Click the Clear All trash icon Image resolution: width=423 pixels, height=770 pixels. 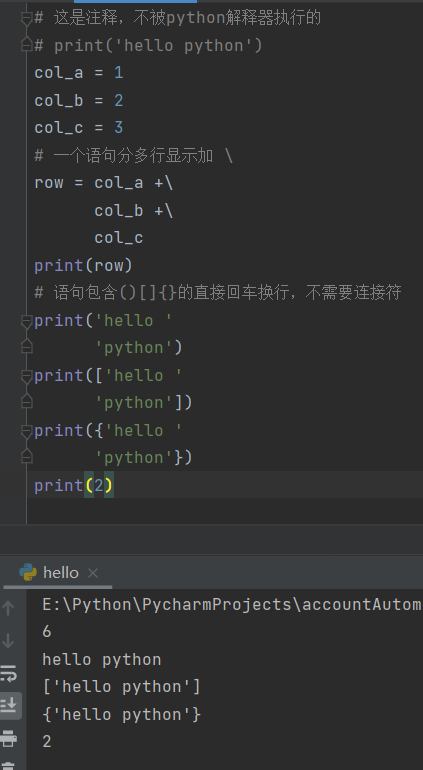tap(9, 767)
